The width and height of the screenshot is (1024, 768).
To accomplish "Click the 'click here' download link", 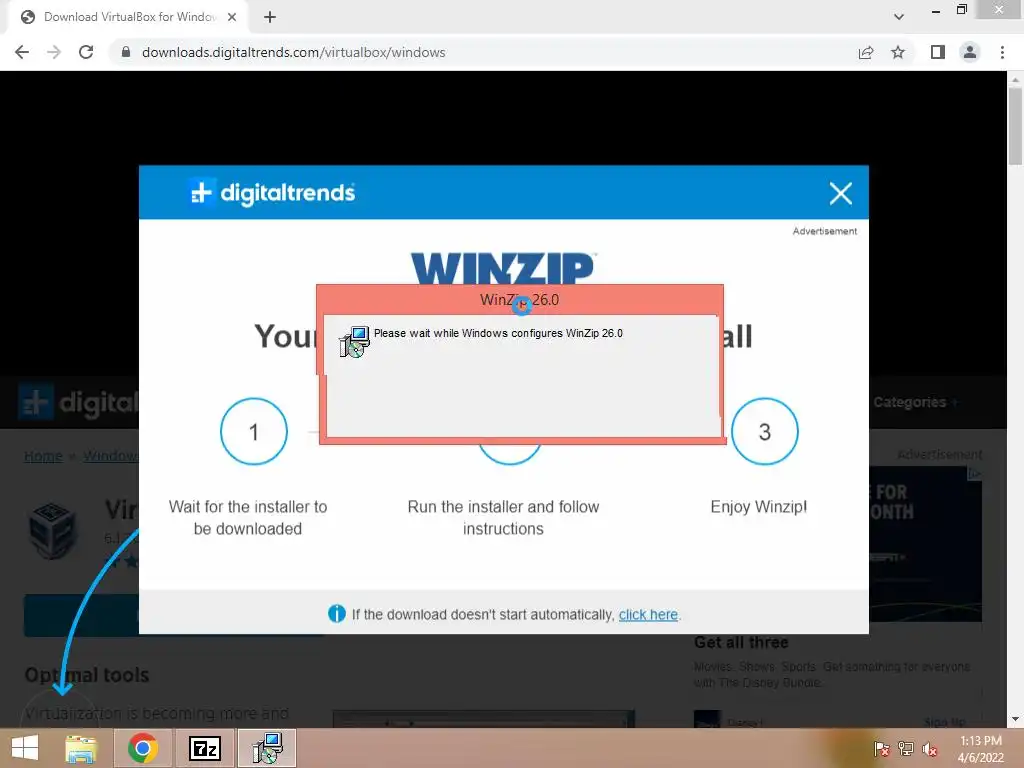I will 648,615.
